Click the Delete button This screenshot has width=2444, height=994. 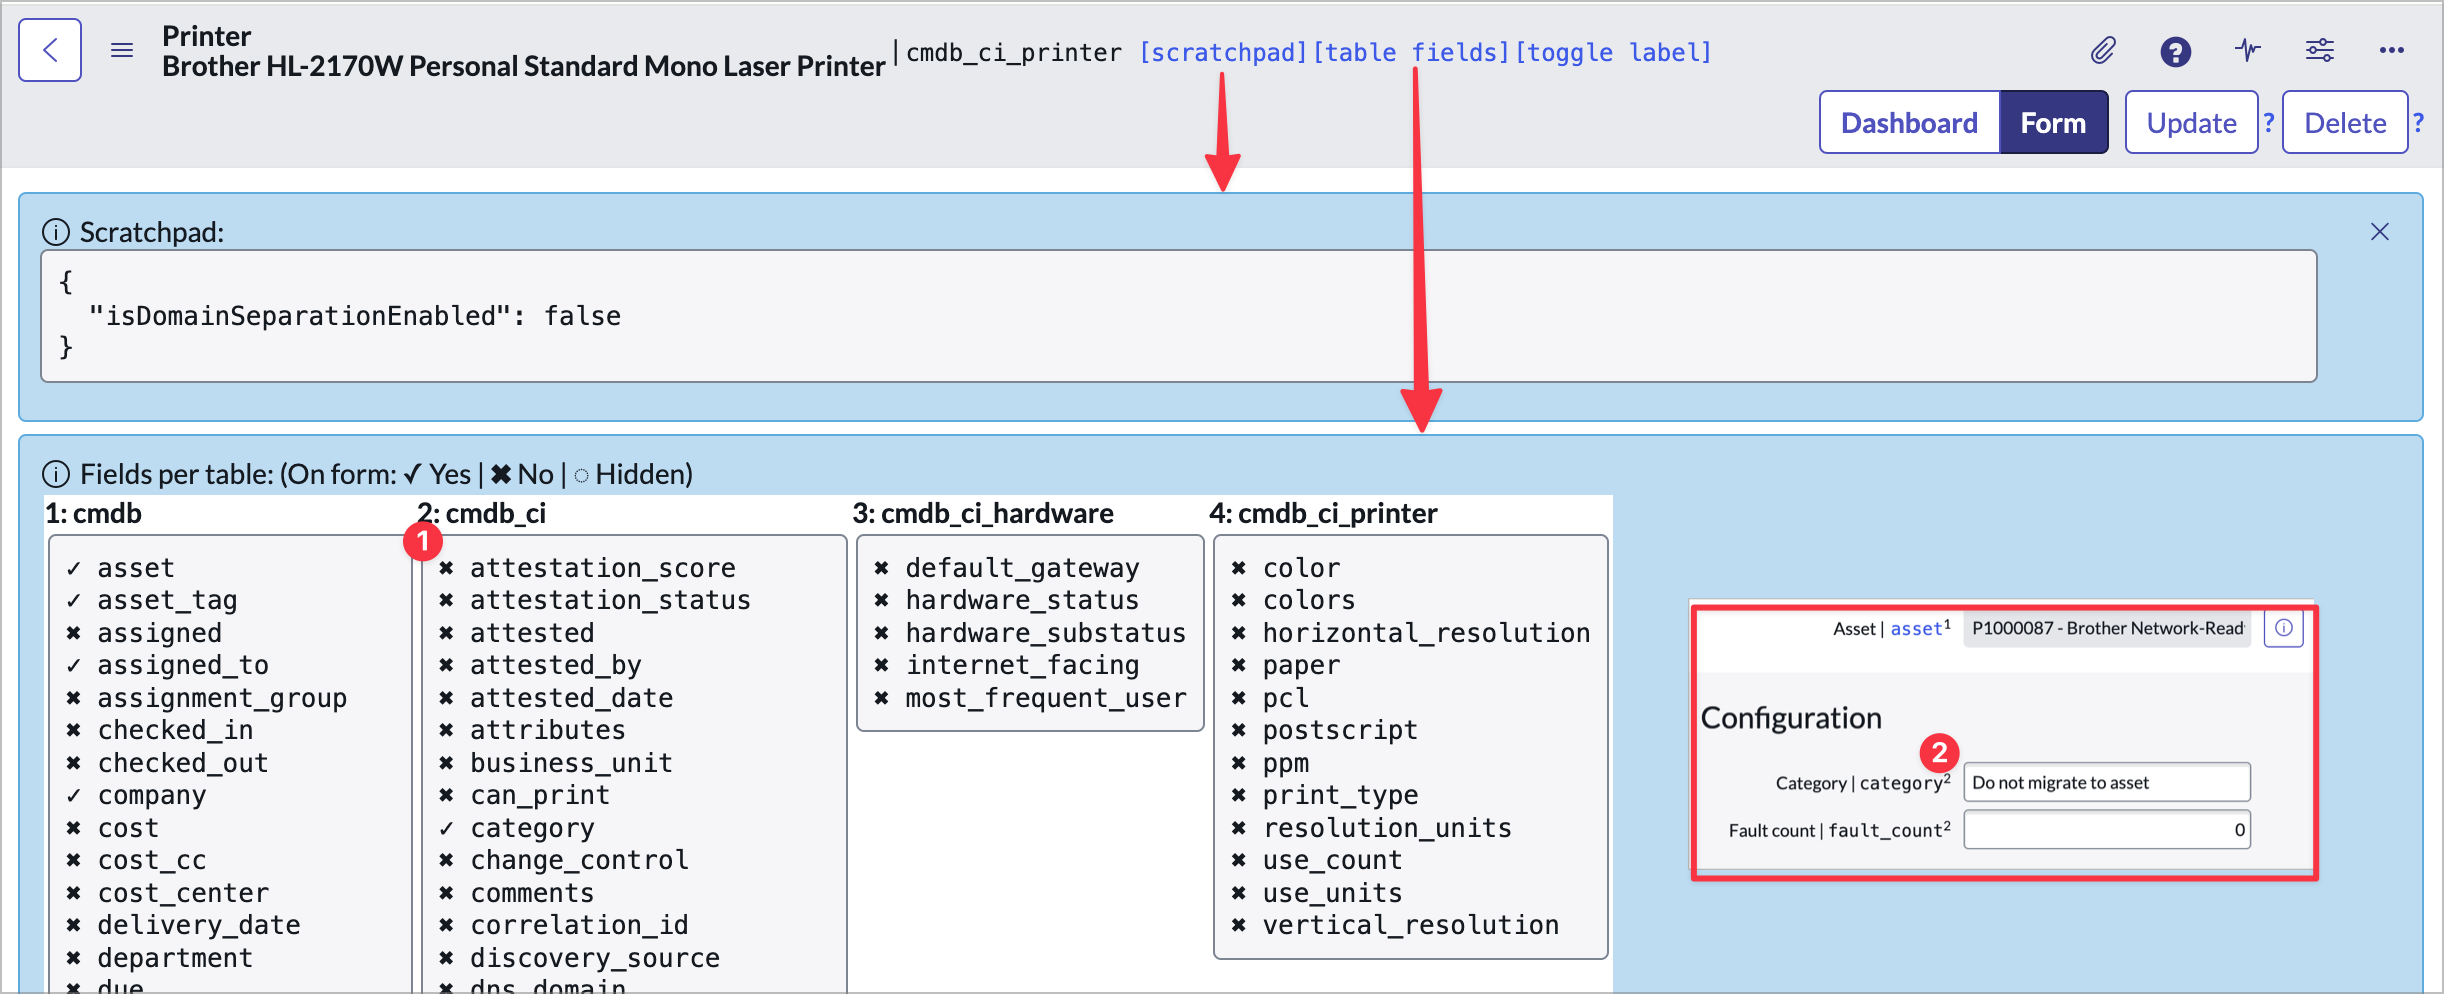2344,123
